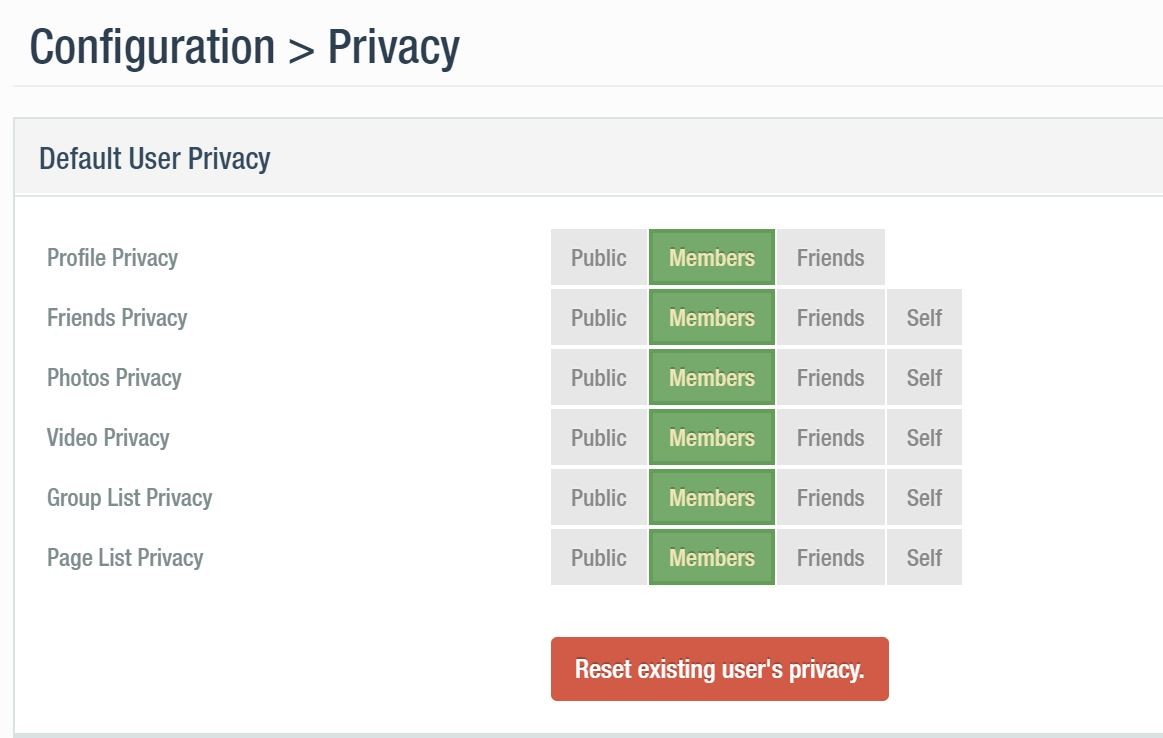The width and height of the screenshot is (1163, 738).
Task: Set Profile Privacy to Public
Action: (598, 258)
